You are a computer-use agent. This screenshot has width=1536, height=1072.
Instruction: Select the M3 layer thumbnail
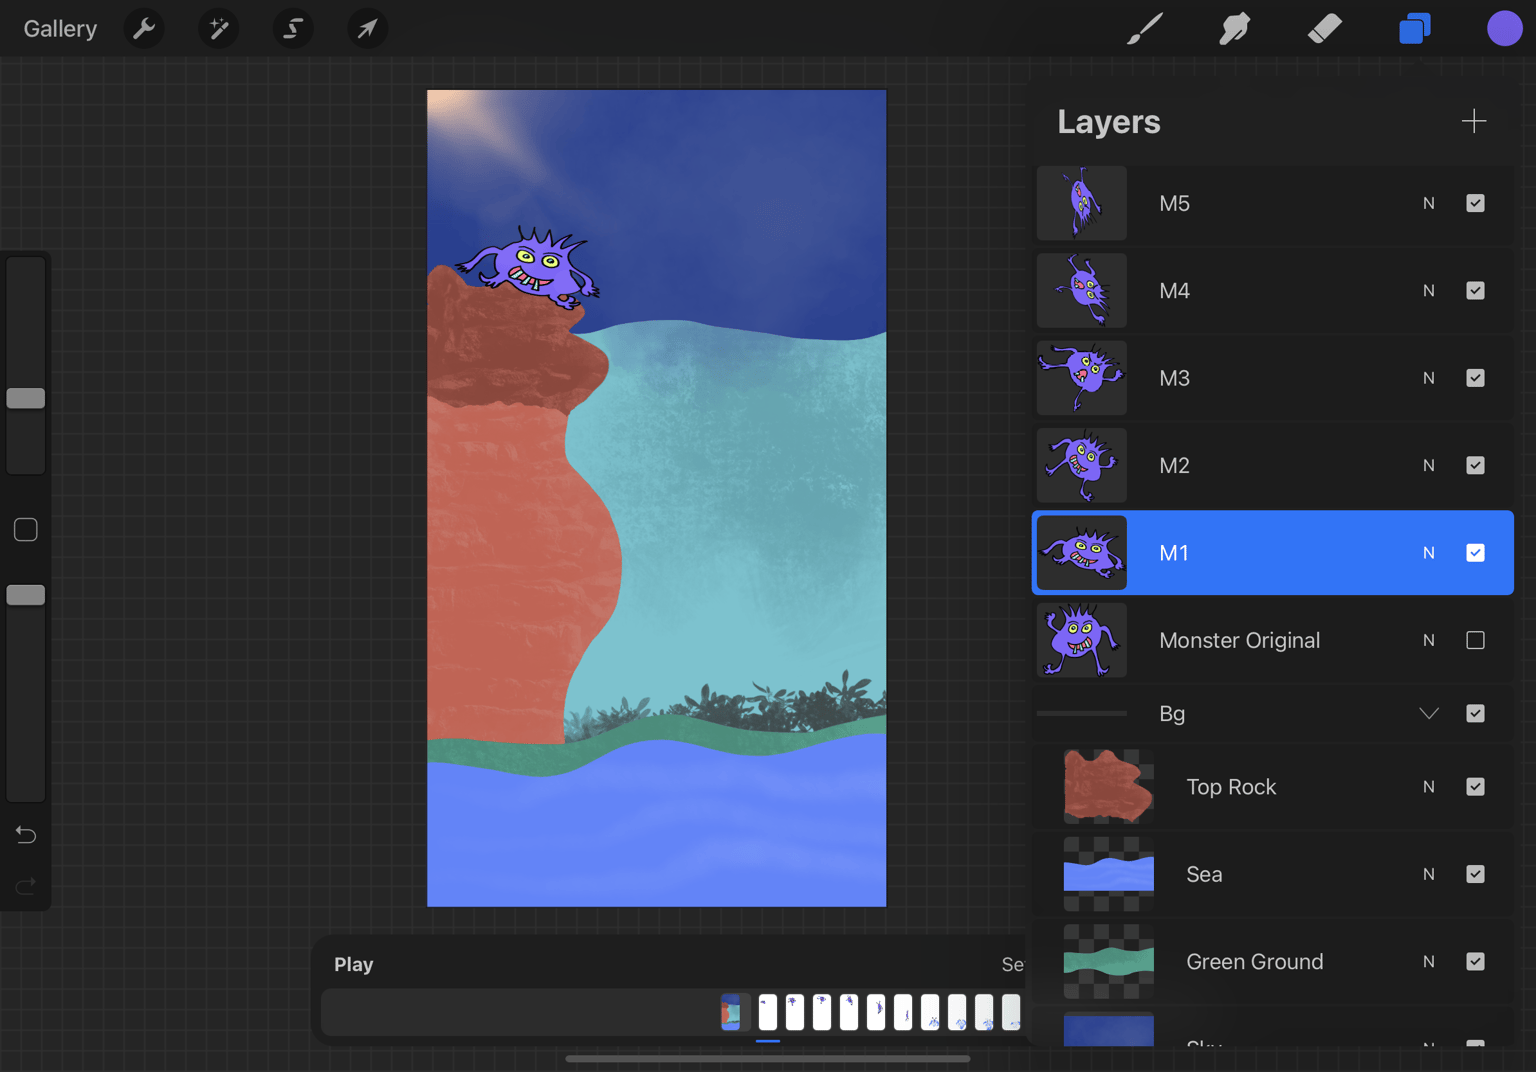pos(1082,378)
